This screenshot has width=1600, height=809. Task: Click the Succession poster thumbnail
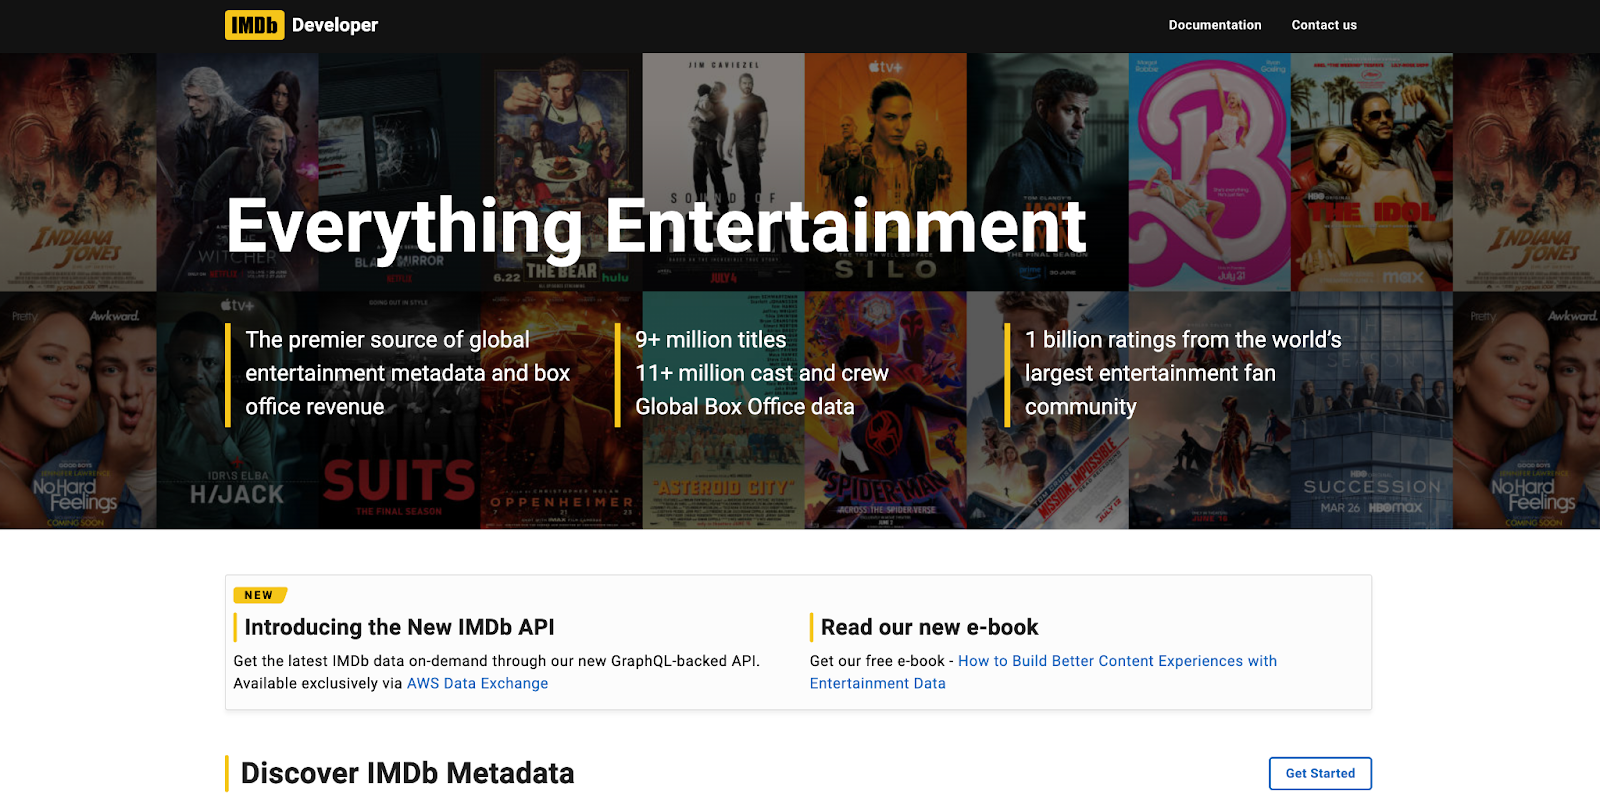click(1371, 410)
